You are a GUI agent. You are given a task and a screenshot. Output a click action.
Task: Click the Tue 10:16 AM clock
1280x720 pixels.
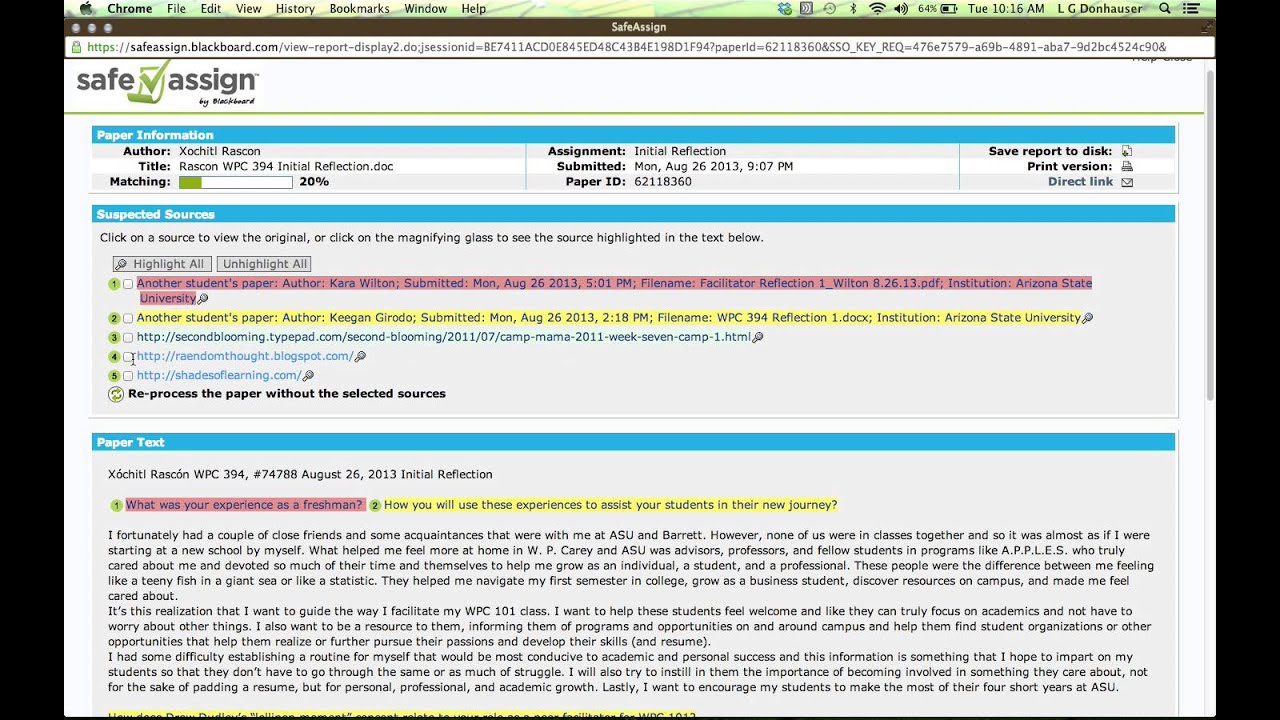coord(1006,9)
